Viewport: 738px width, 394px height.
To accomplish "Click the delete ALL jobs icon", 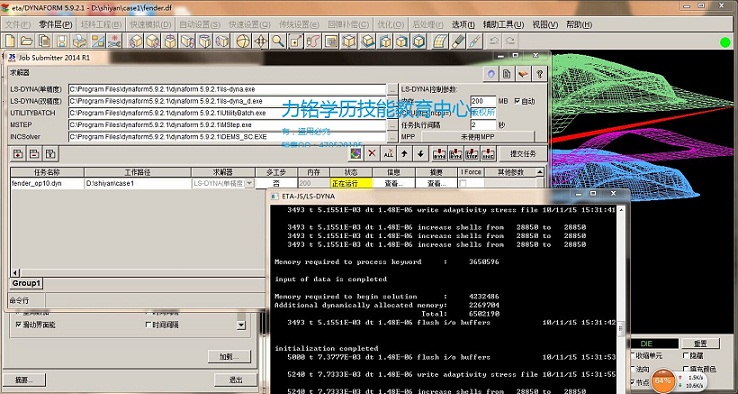I will [388, 153].
